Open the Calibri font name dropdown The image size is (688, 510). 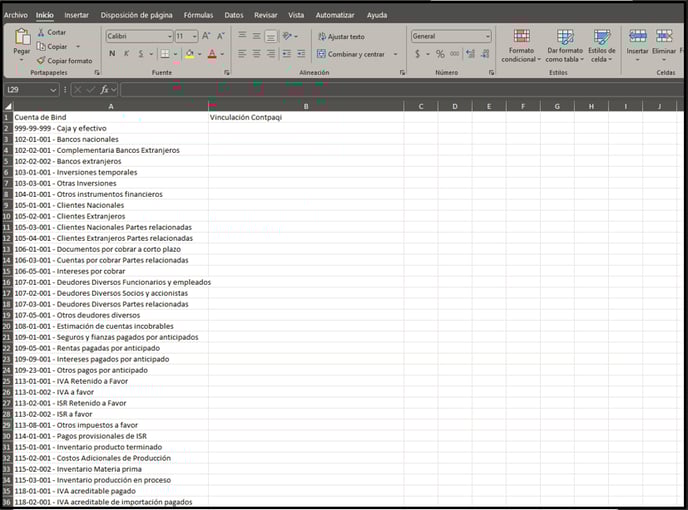coord(169,36)
